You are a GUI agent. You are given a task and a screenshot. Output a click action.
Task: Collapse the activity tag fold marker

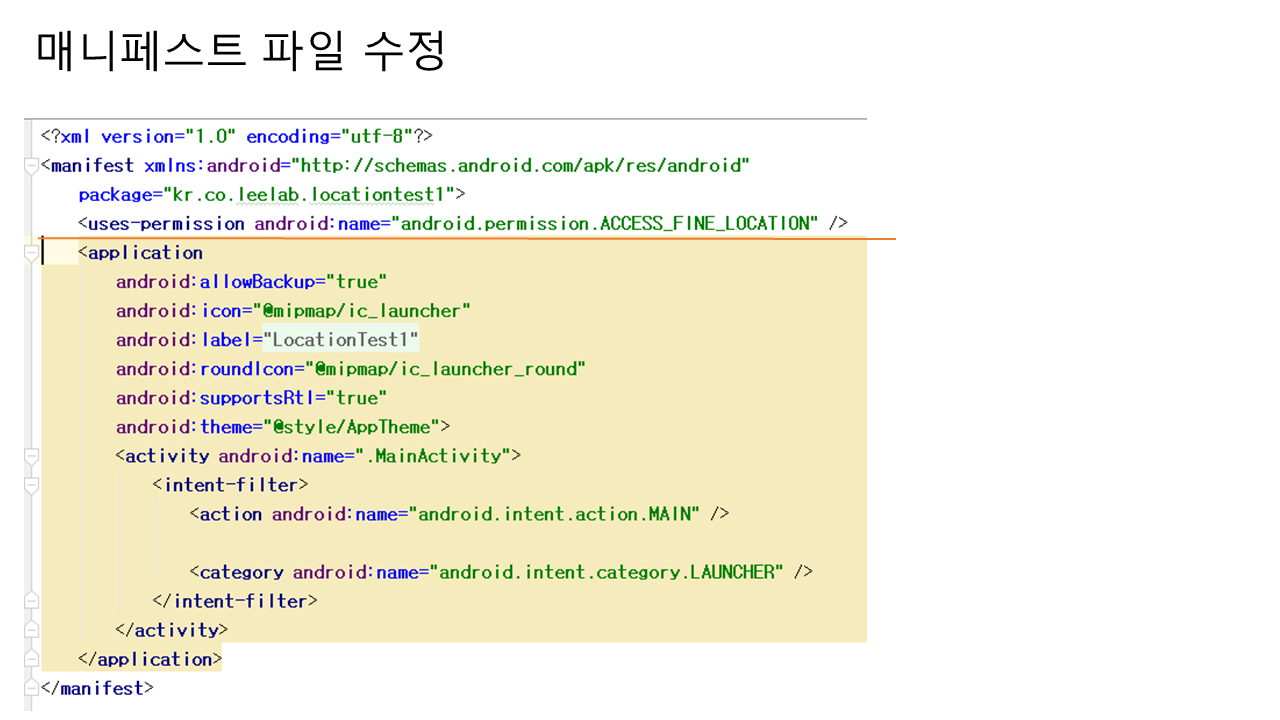(31, 456)
